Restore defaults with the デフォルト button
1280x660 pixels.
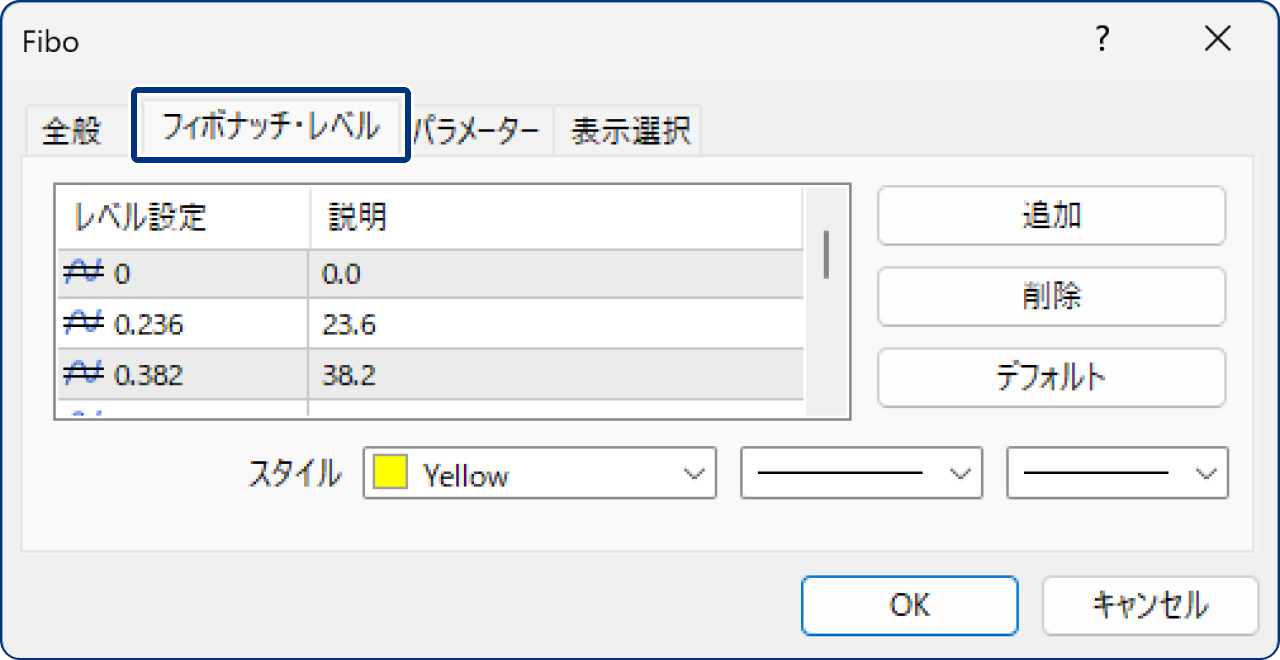pos(1051,378)
